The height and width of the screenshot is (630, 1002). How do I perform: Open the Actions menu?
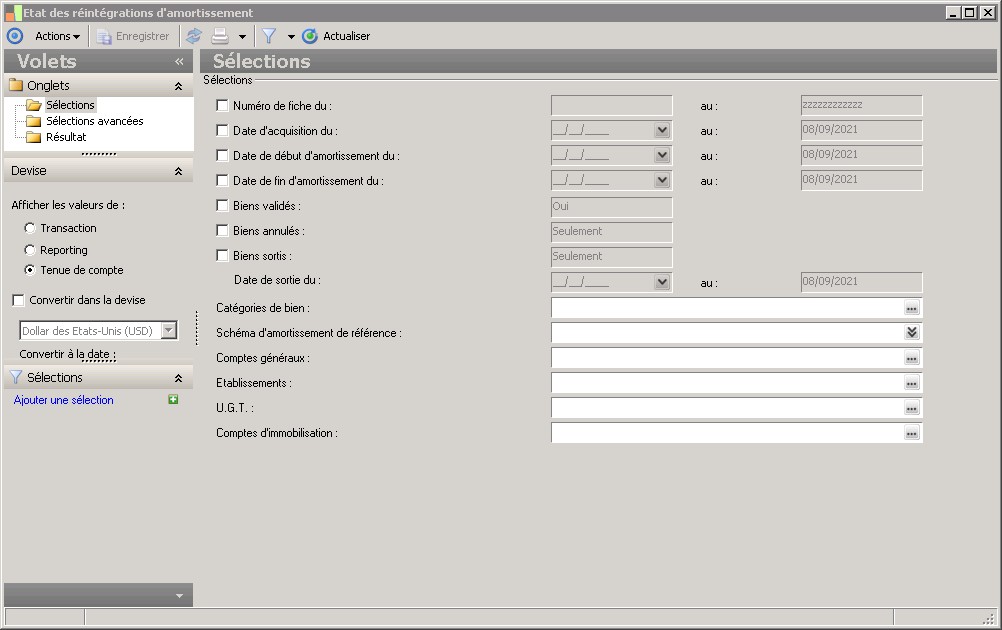pos(57,36)
